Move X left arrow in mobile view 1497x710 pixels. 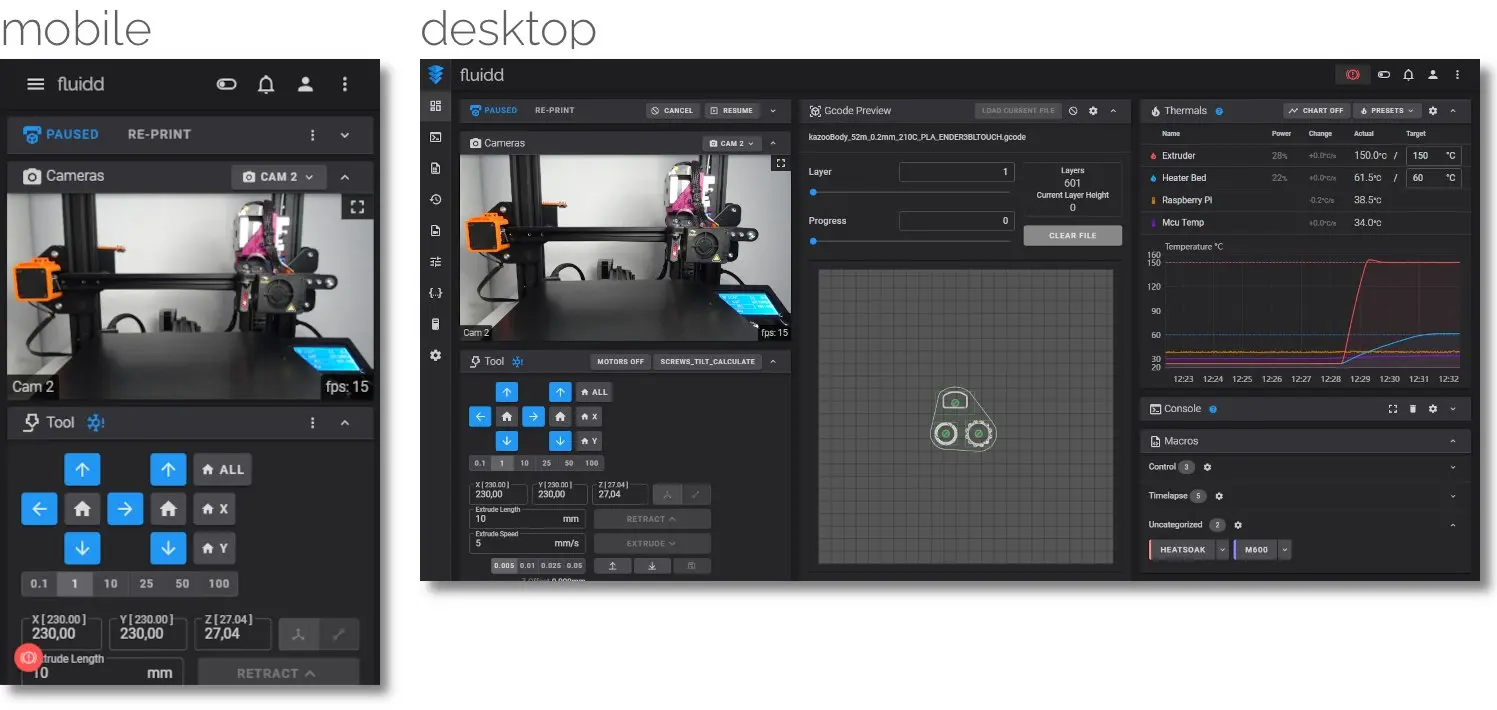click(39, 509)
